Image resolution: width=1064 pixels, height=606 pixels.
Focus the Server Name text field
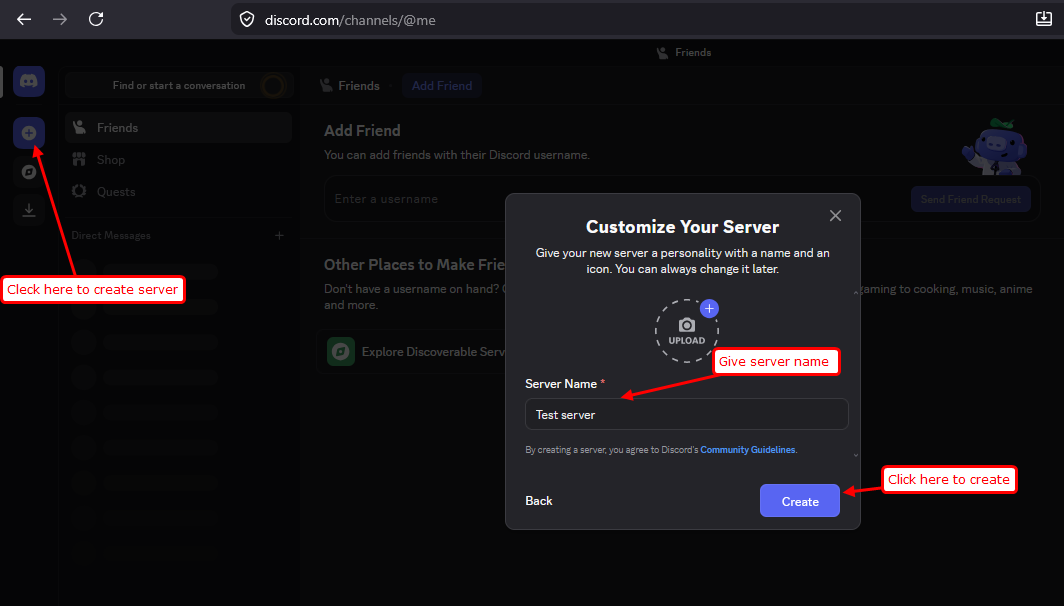[x=687, y=414]
